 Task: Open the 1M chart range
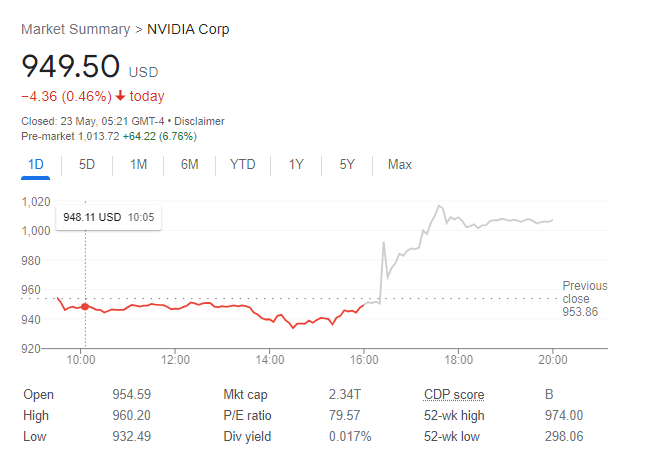(x=139, y=165)
